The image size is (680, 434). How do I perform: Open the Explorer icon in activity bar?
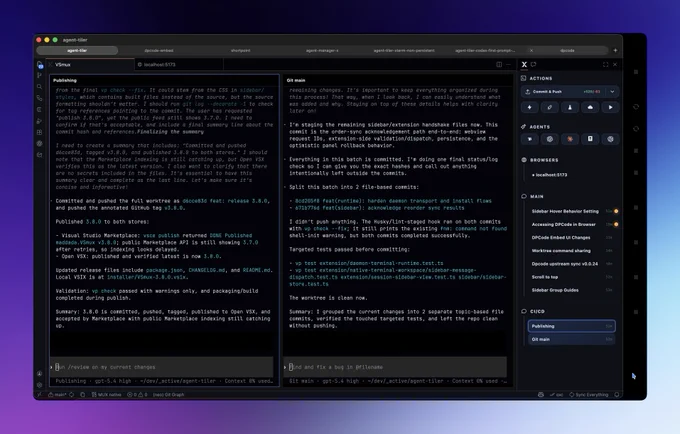(x=40, y=65)
